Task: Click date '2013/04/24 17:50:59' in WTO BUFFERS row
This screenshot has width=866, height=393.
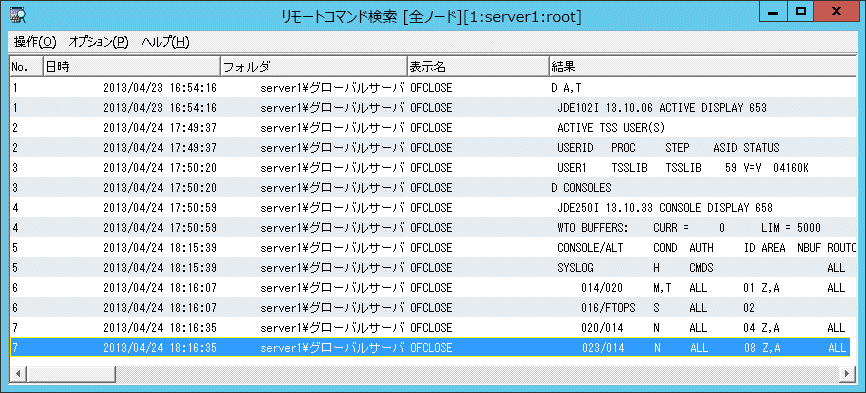Action: [160, 227]
